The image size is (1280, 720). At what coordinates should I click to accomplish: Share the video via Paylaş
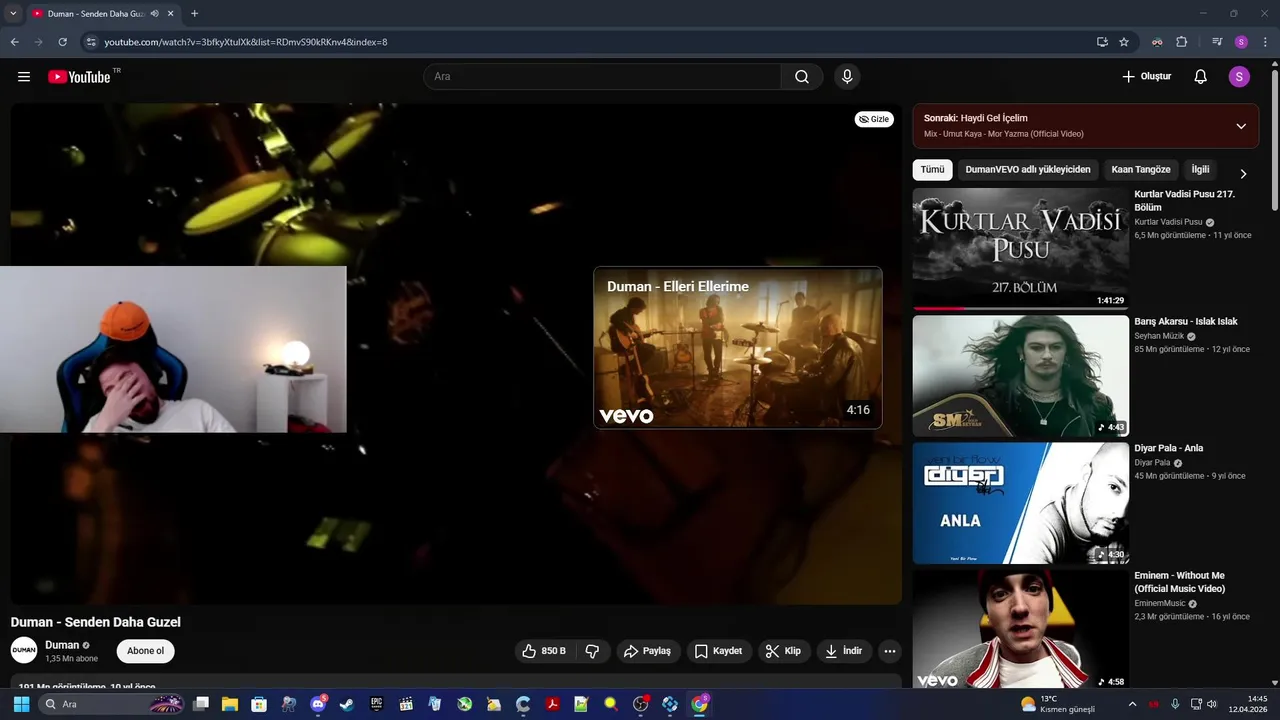(648, 651)
